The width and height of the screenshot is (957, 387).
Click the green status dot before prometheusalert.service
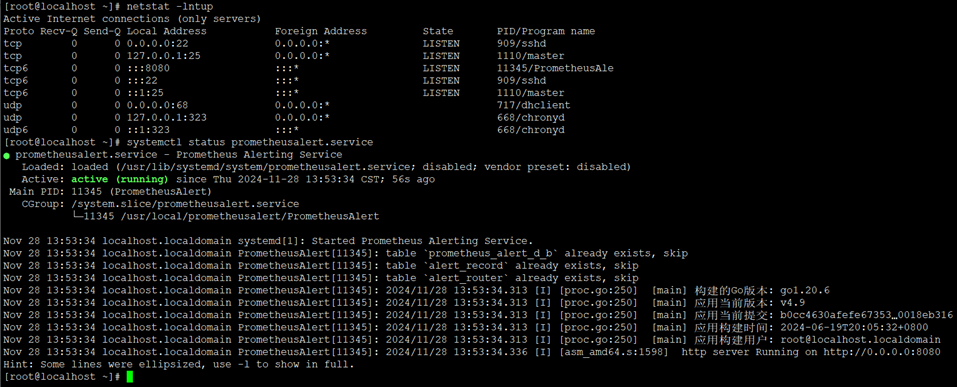6,155
